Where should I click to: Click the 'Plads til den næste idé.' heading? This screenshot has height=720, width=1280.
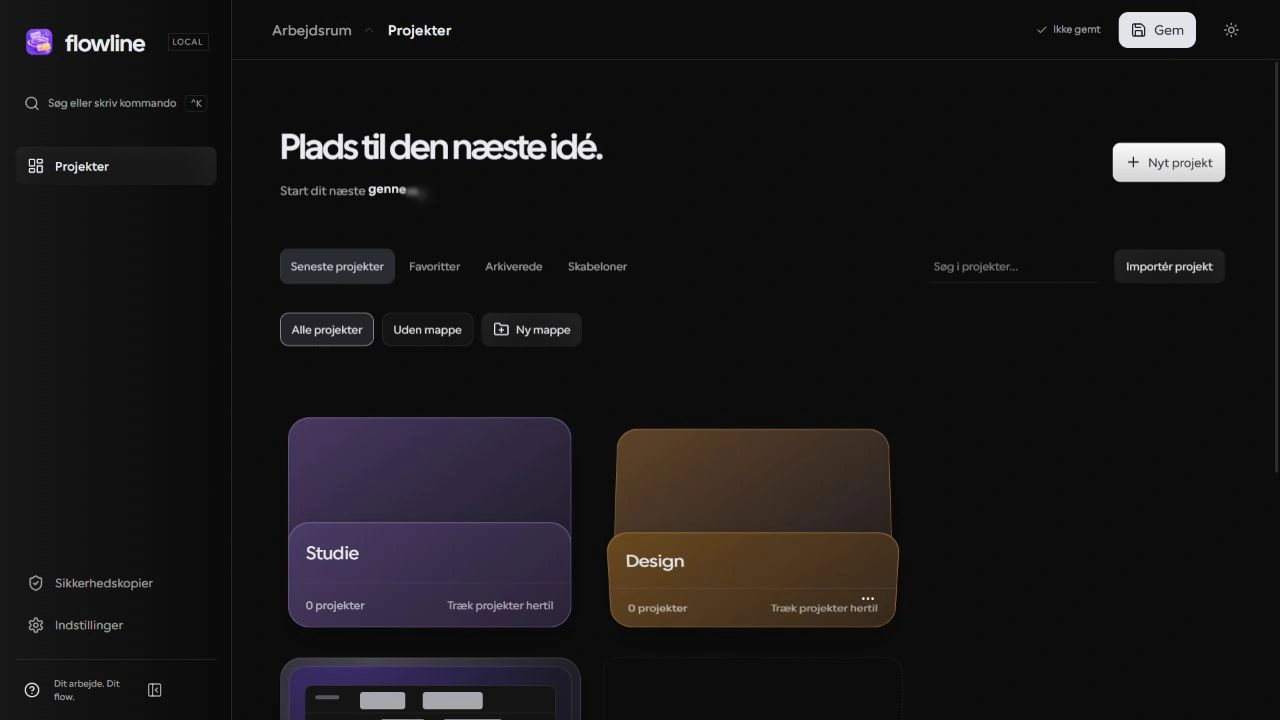pos(441,147)
